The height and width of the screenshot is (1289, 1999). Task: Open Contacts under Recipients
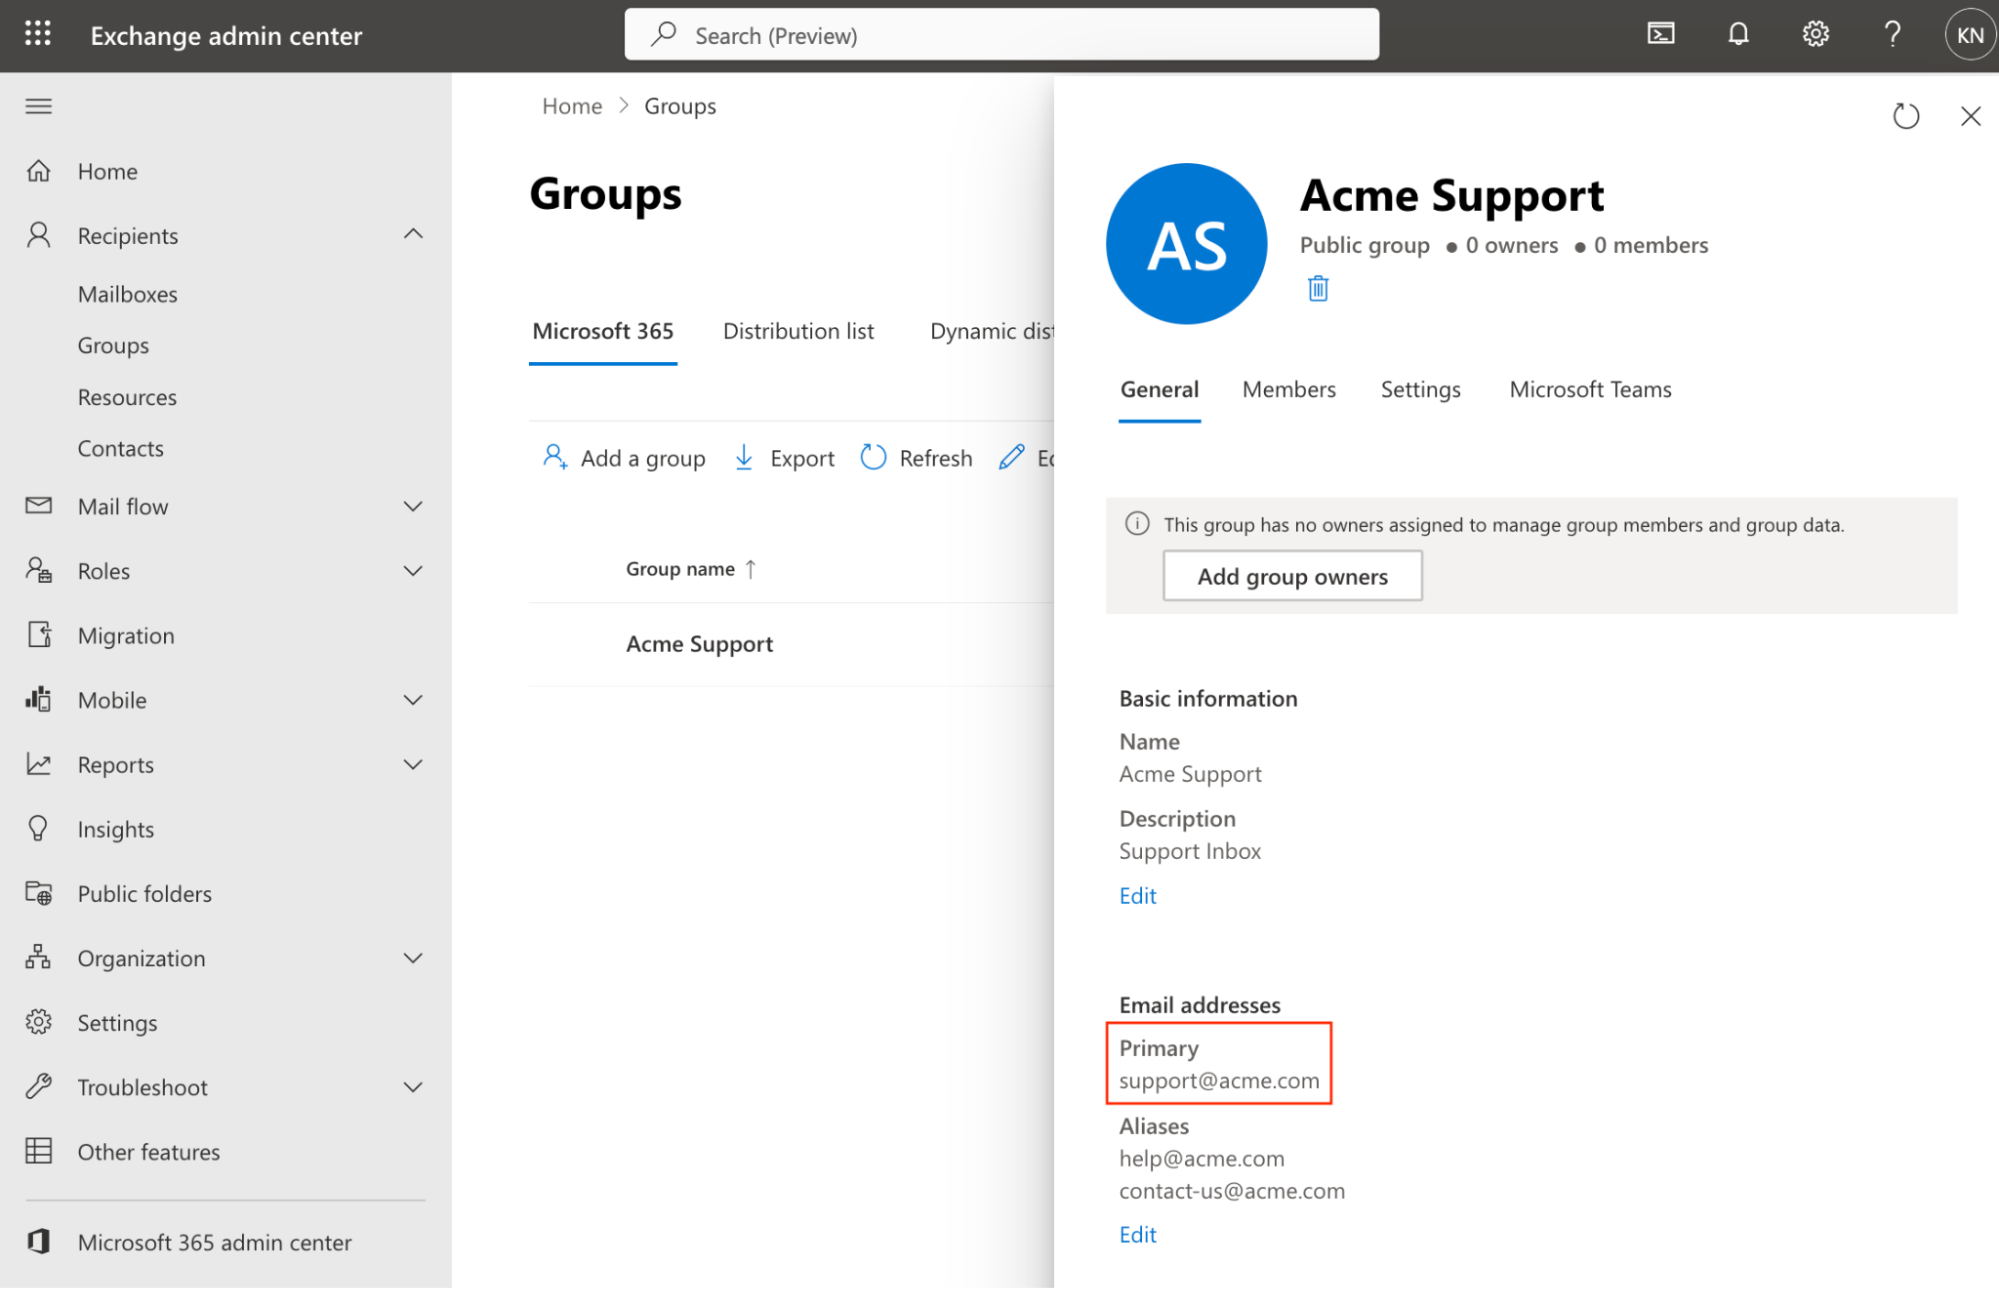click(x=121, y=448)
